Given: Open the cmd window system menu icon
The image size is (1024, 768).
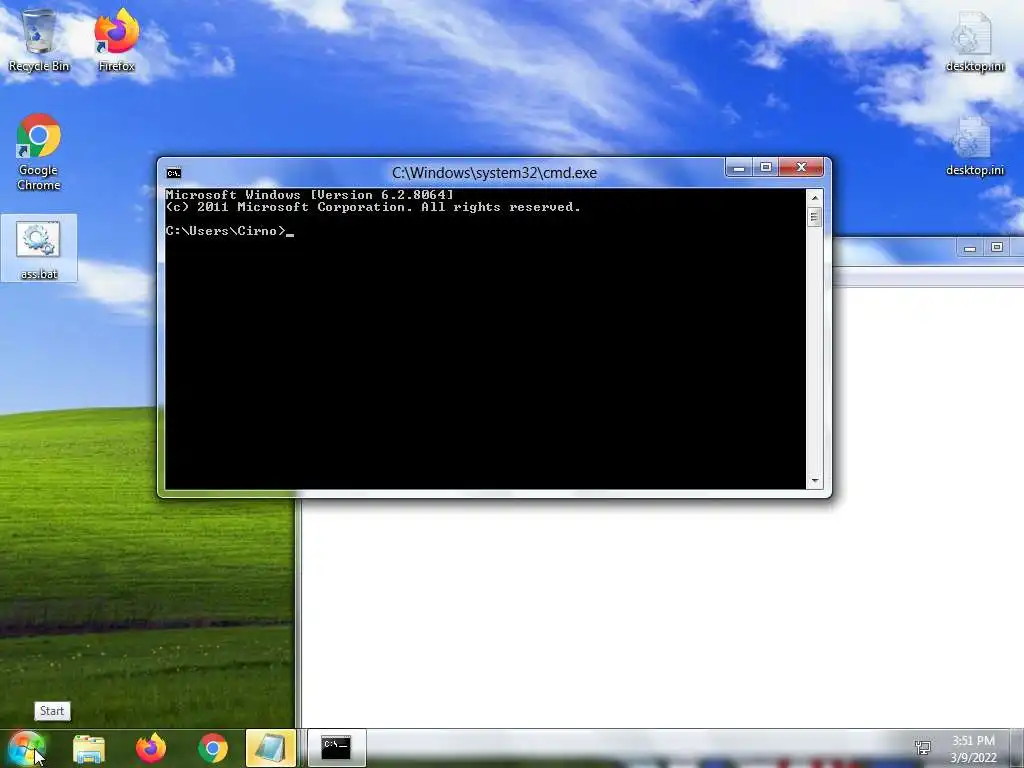Looking at the screenshot, I should (x=174, y=173).
